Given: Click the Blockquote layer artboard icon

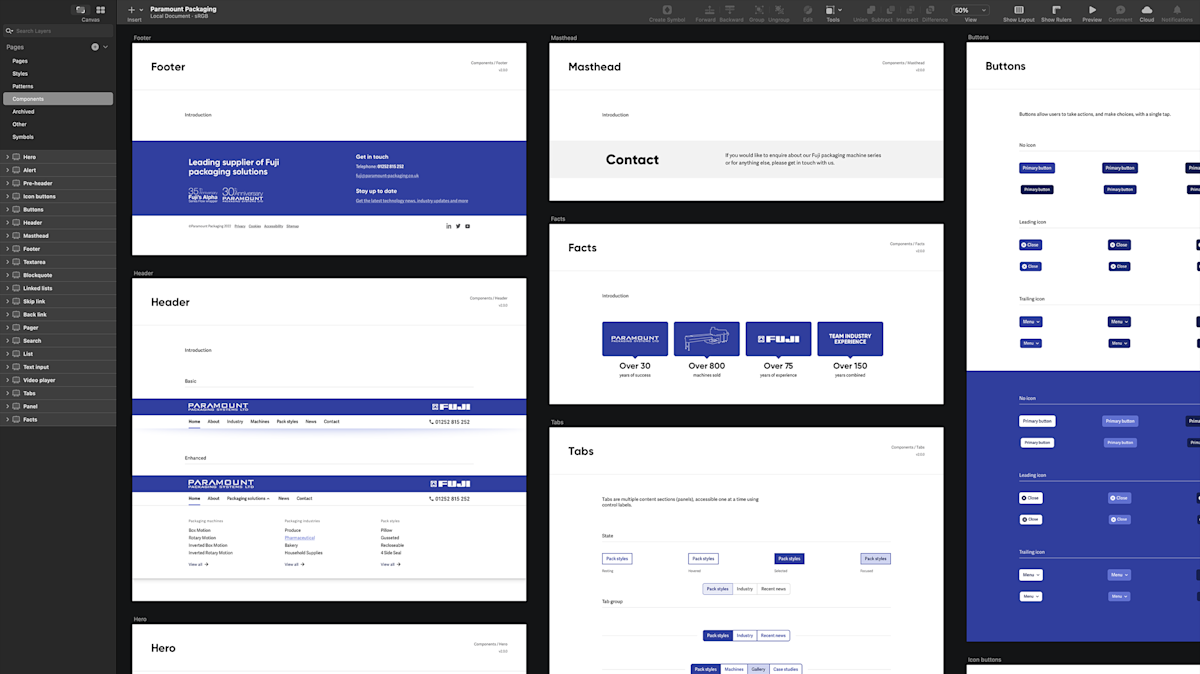Looking at the screenshot, I should coord(16,275).
